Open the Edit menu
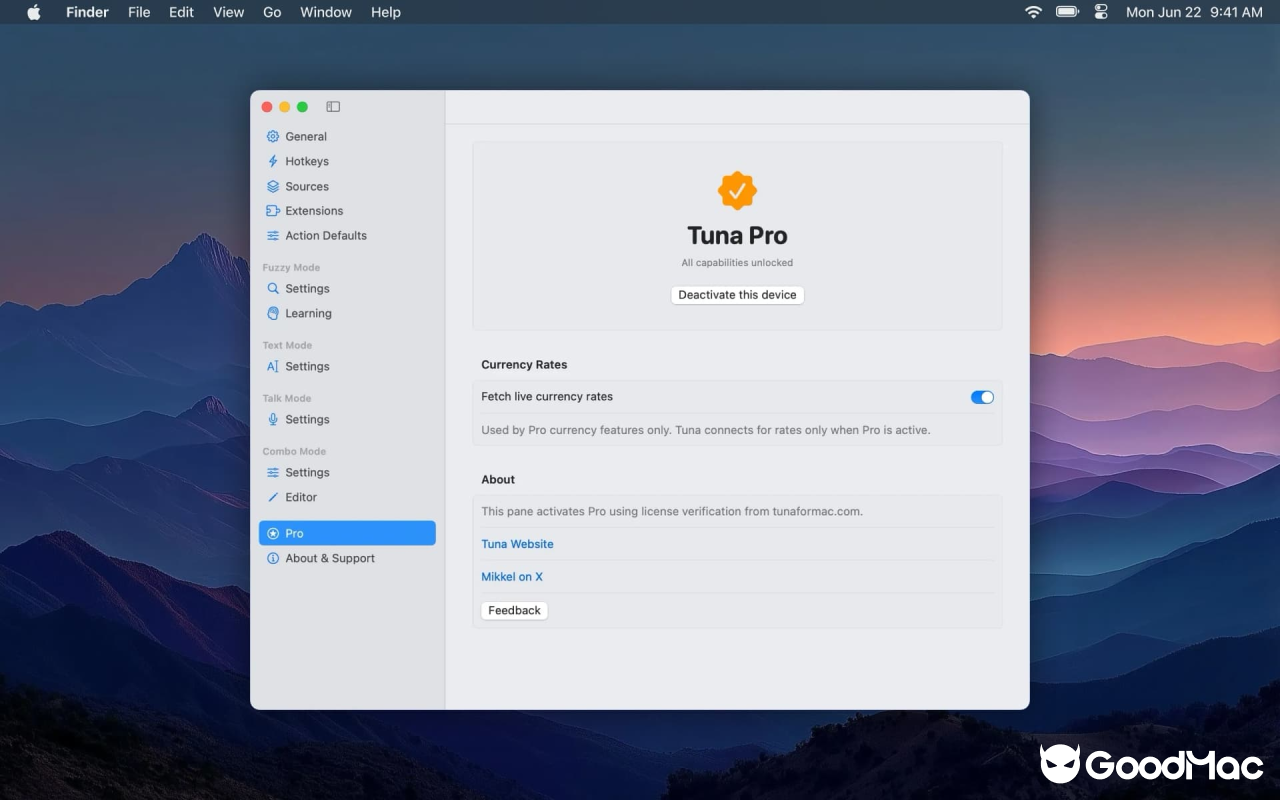Screen dimensions: 1280x800 [181, 12]
